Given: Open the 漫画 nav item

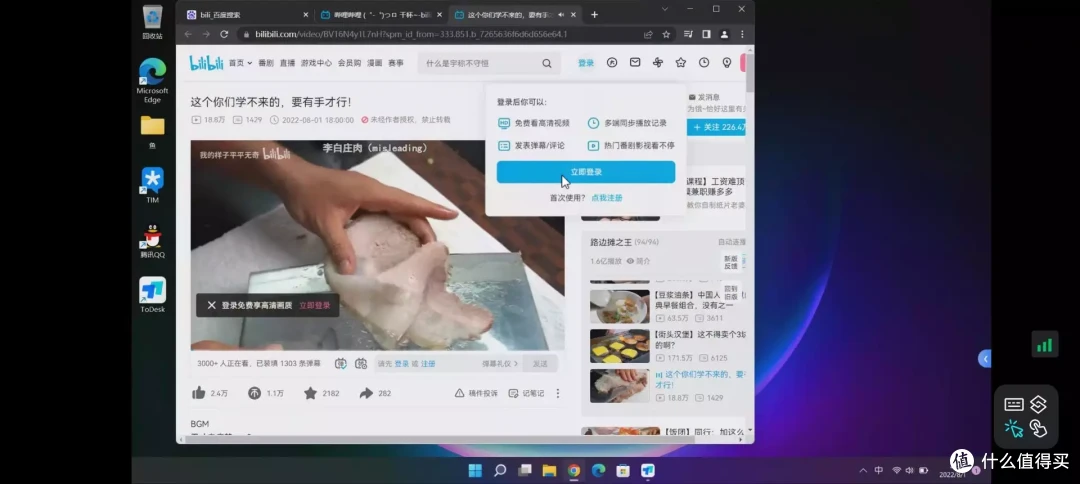Looking at the screenshot, I should [x=375, y=63].
